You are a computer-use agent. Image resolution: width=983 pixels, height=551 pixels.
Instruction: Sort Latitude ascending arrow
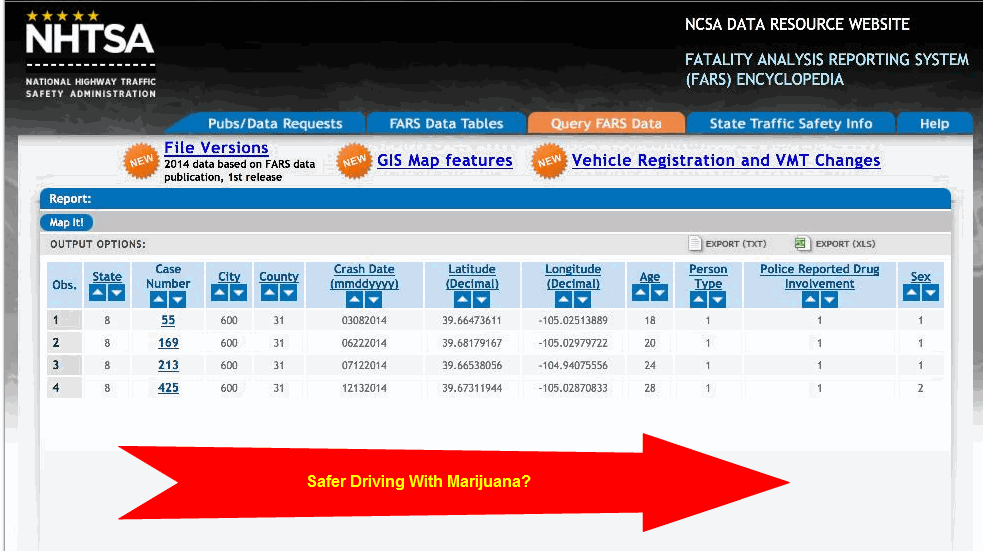click(x=463, y=300)
